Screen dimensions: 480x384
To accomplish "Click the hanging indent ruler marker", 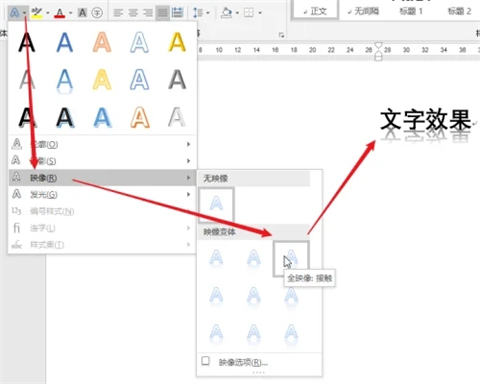I will point(378,53).
